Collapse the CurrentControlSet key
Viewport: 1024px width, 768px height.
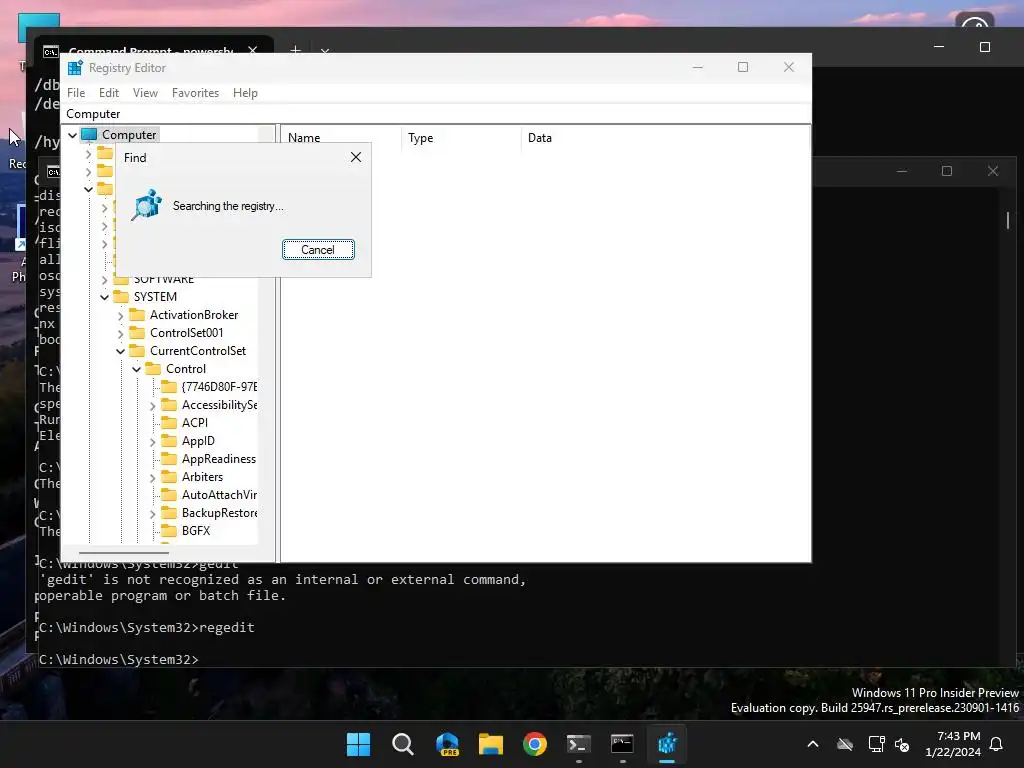click(120, 351)
